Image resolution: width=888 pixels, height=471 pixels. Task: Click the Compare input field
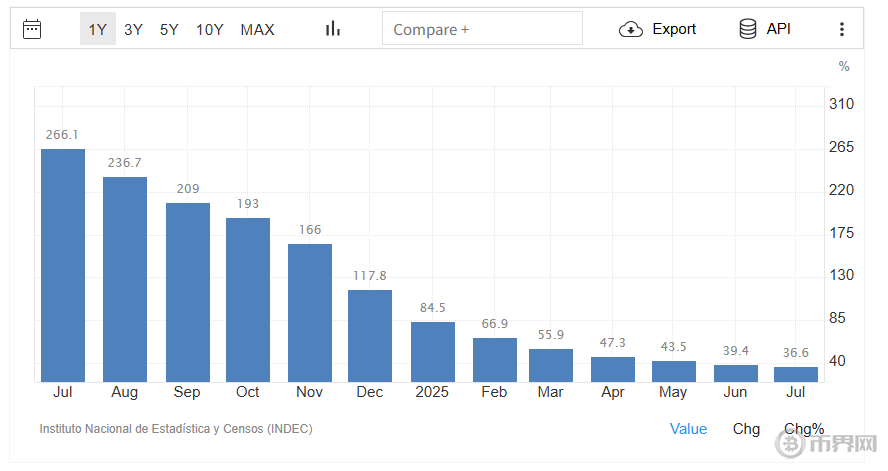[x=482, y=29]
